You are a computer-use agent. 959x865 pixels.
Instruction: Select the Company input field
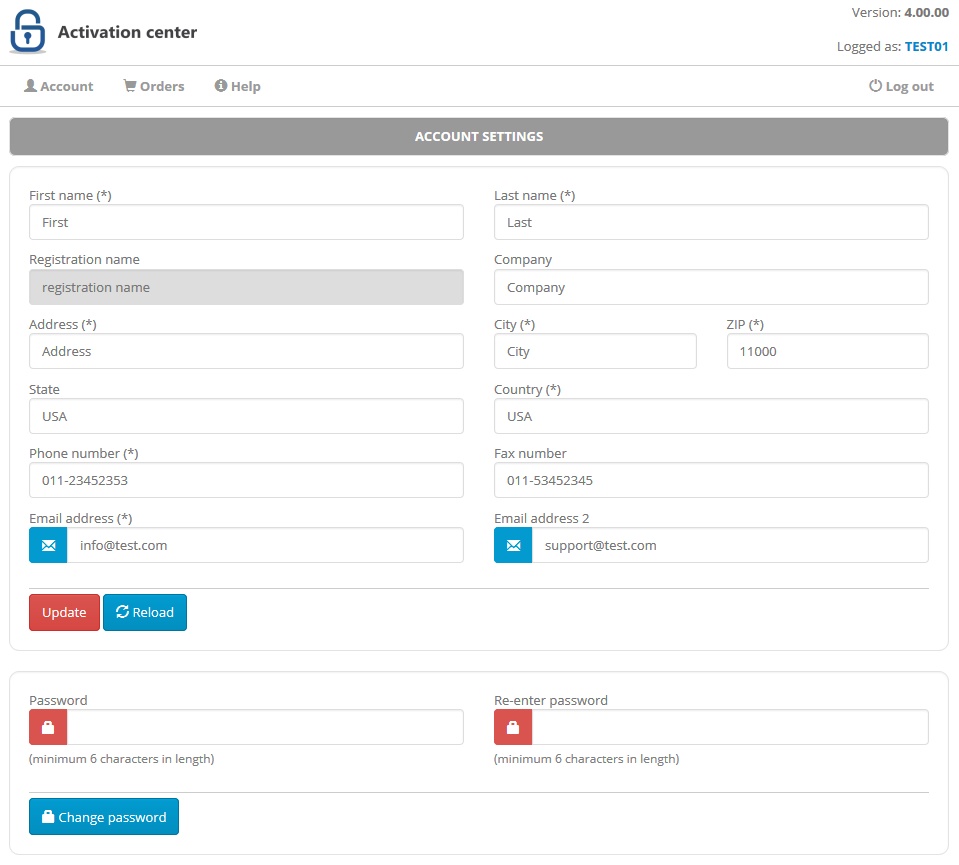[711, 287]
